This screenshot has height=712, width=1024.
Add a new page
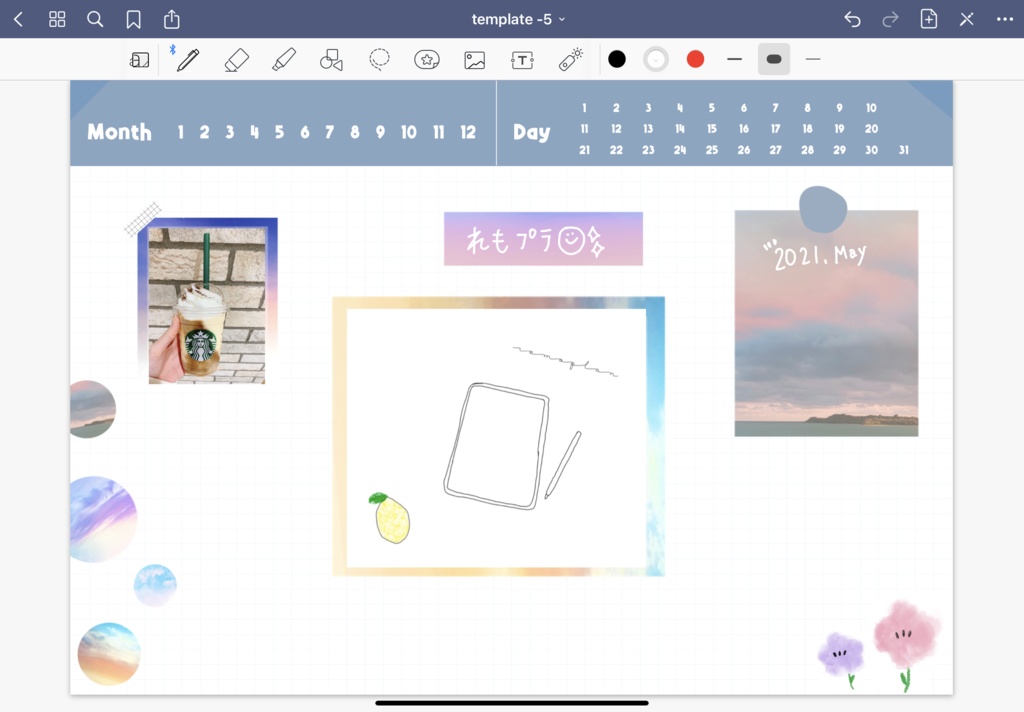929,19
